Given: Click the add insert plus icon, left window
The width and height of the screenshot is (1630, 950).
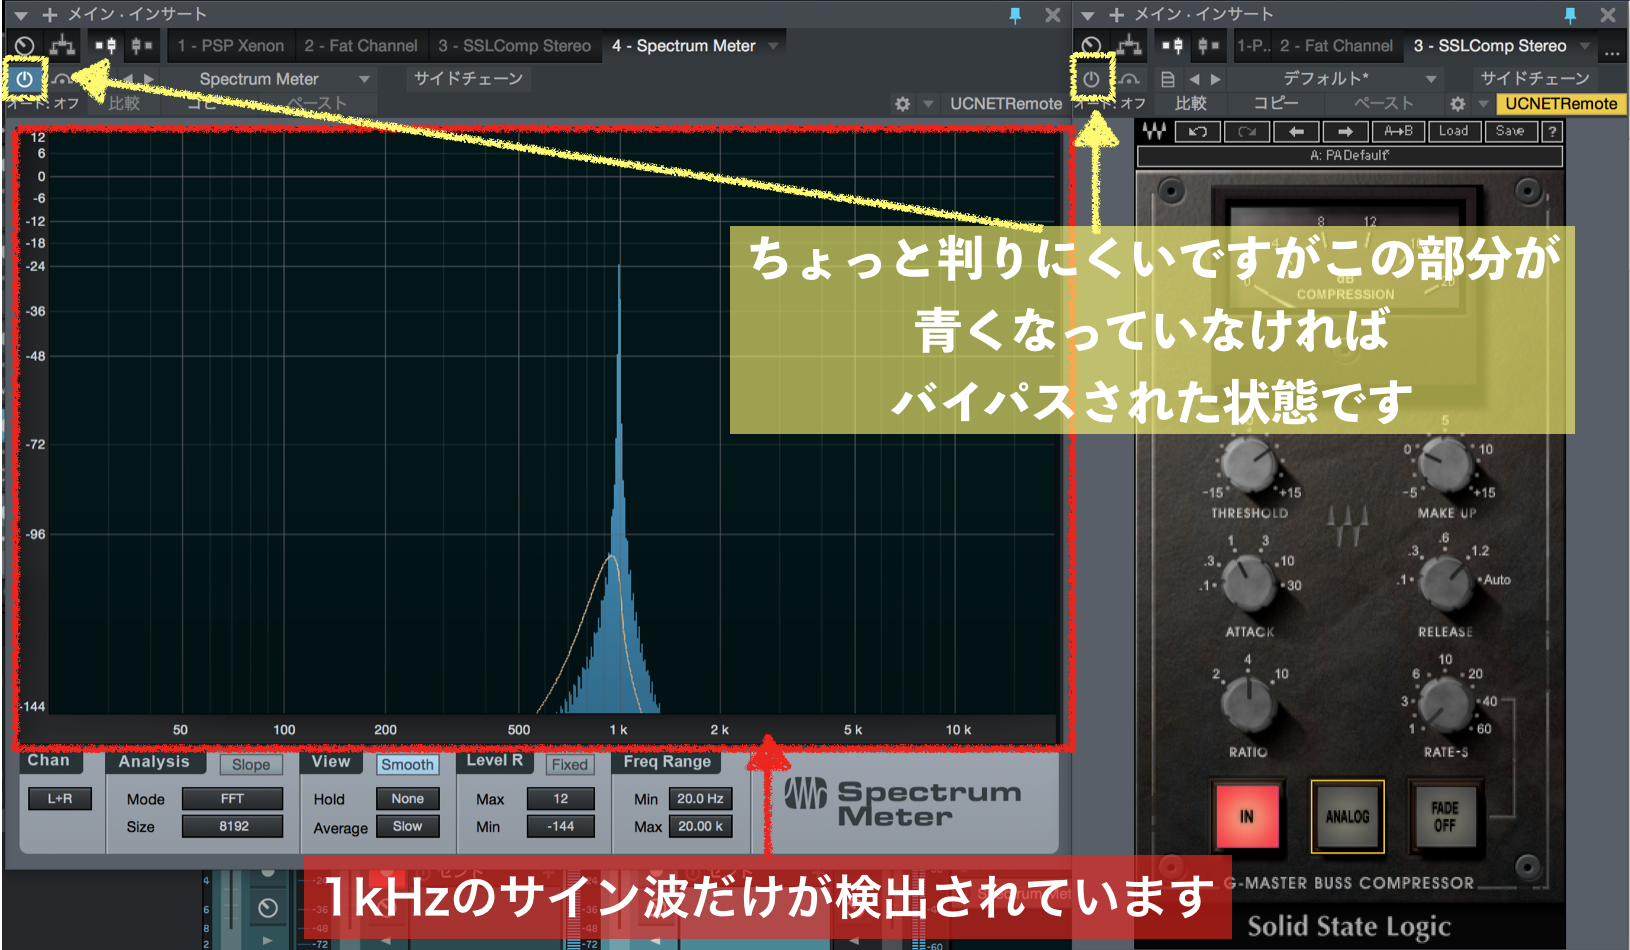Looking at the screenshot, I should [49, 15].
